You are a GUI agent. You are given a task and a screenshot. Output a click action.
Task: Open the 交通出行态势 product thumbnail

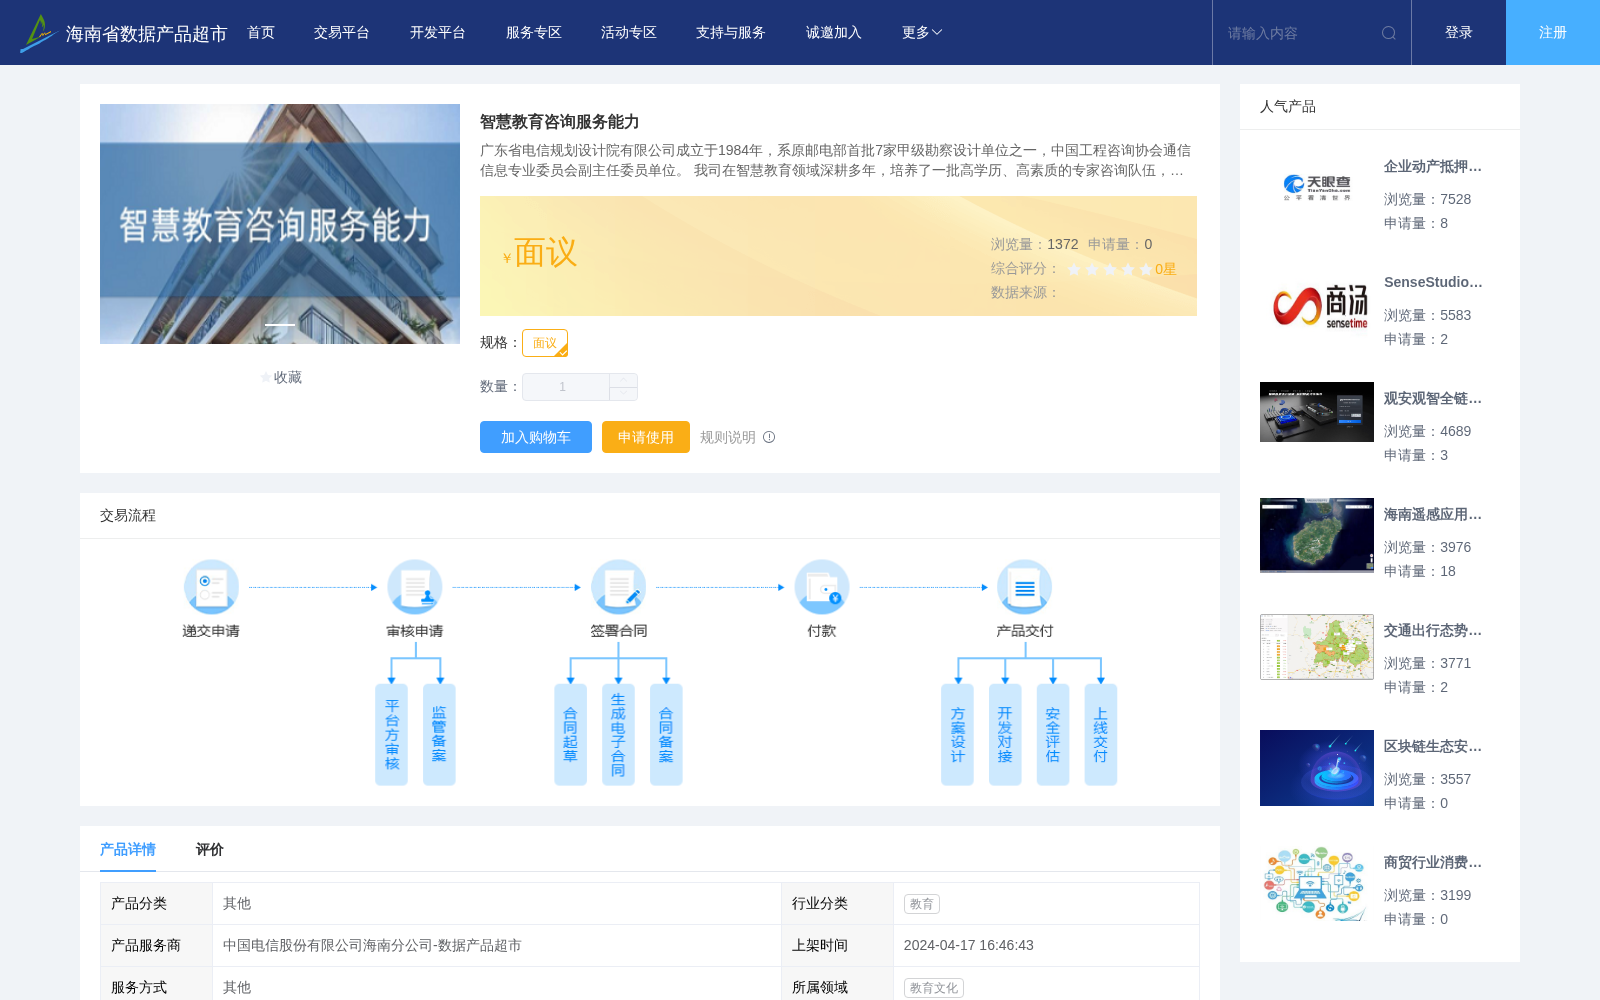tap(1317, 647)
